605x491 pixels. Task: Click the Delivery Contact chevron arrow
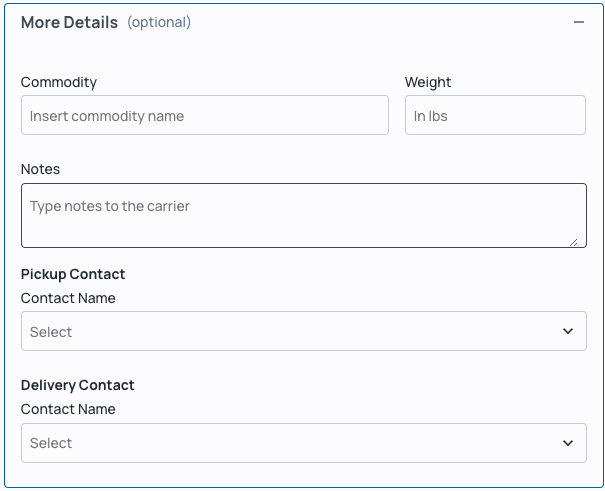pos(568,443)
